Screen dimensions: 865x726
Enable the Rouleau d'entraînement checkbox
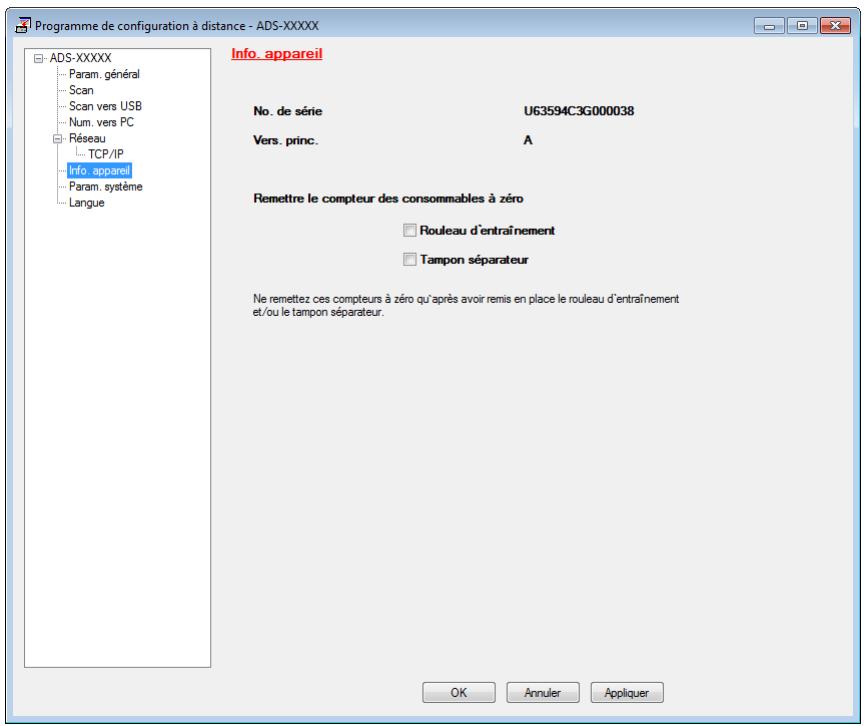[x=409, y=230]
